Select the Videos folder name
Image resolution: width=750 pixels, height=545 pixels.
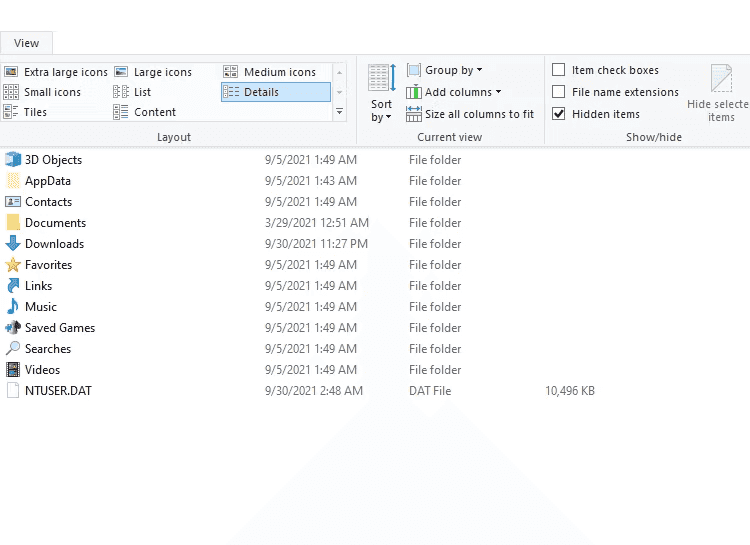click(x=43, y=370)
